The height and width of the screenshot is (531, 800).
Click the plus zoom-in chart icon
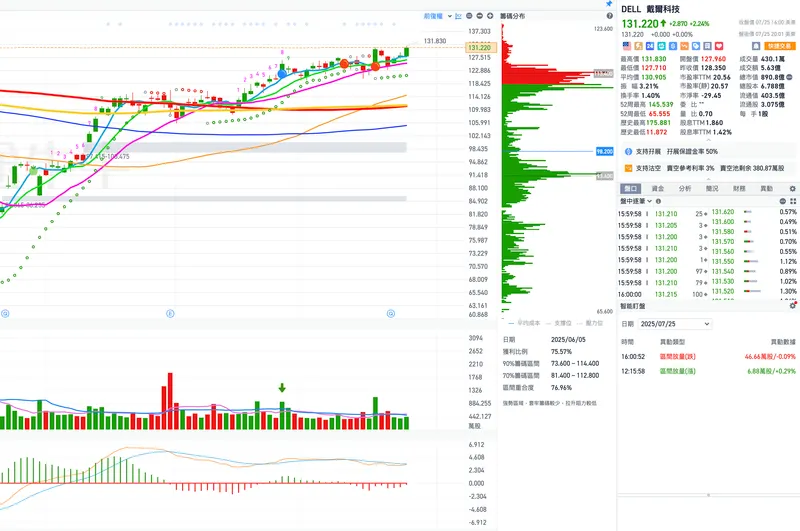(490, 16)
